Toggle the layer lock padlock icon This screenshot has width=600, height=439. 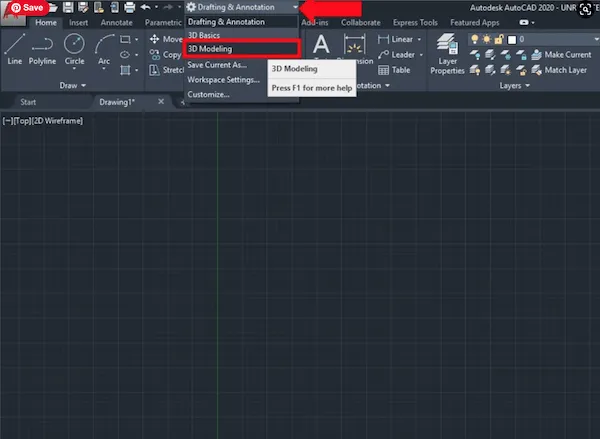tap(501, 38)
